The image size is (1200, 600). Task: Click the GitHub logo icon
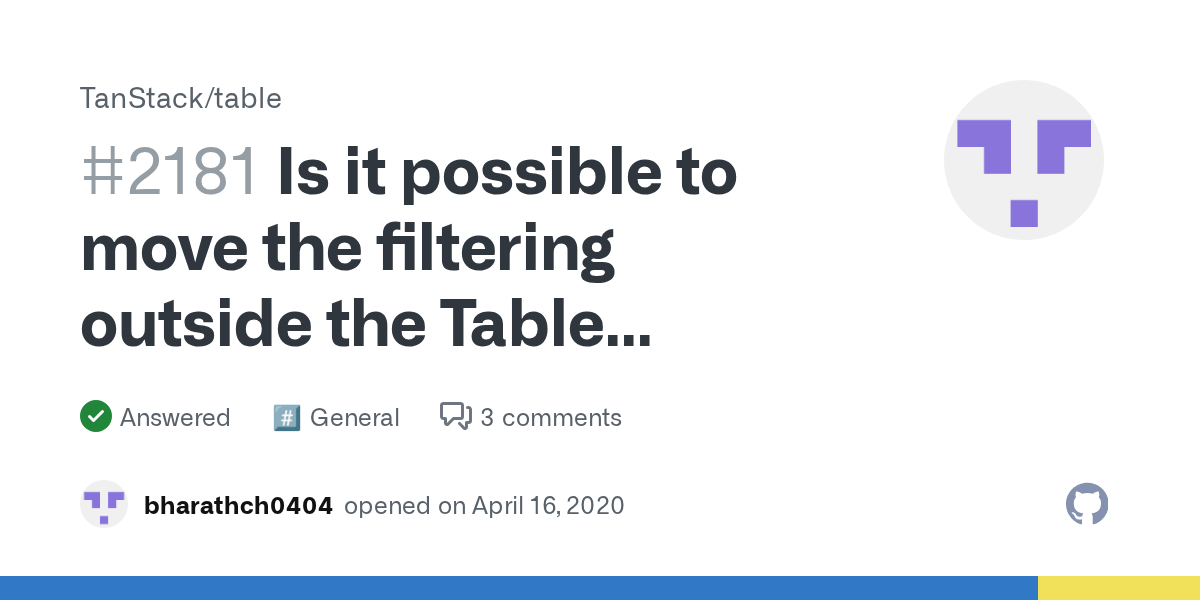click(x=1087, y=505)
